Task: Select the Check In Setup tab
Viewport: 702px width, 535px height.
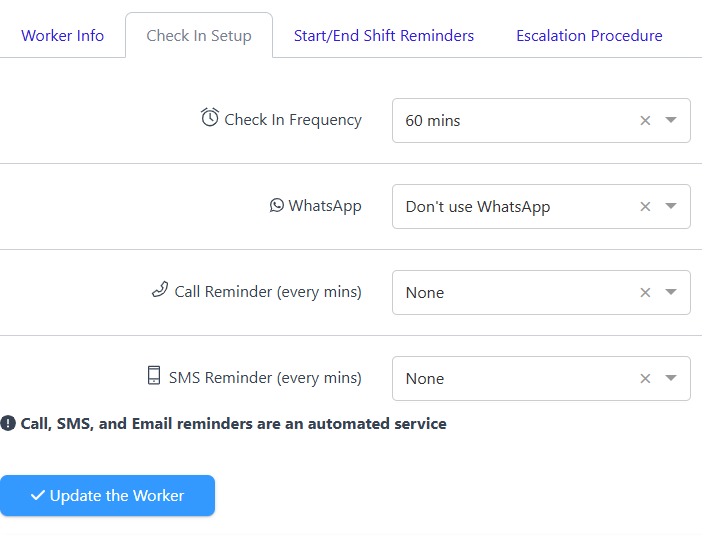Action: tap(199, 35)
